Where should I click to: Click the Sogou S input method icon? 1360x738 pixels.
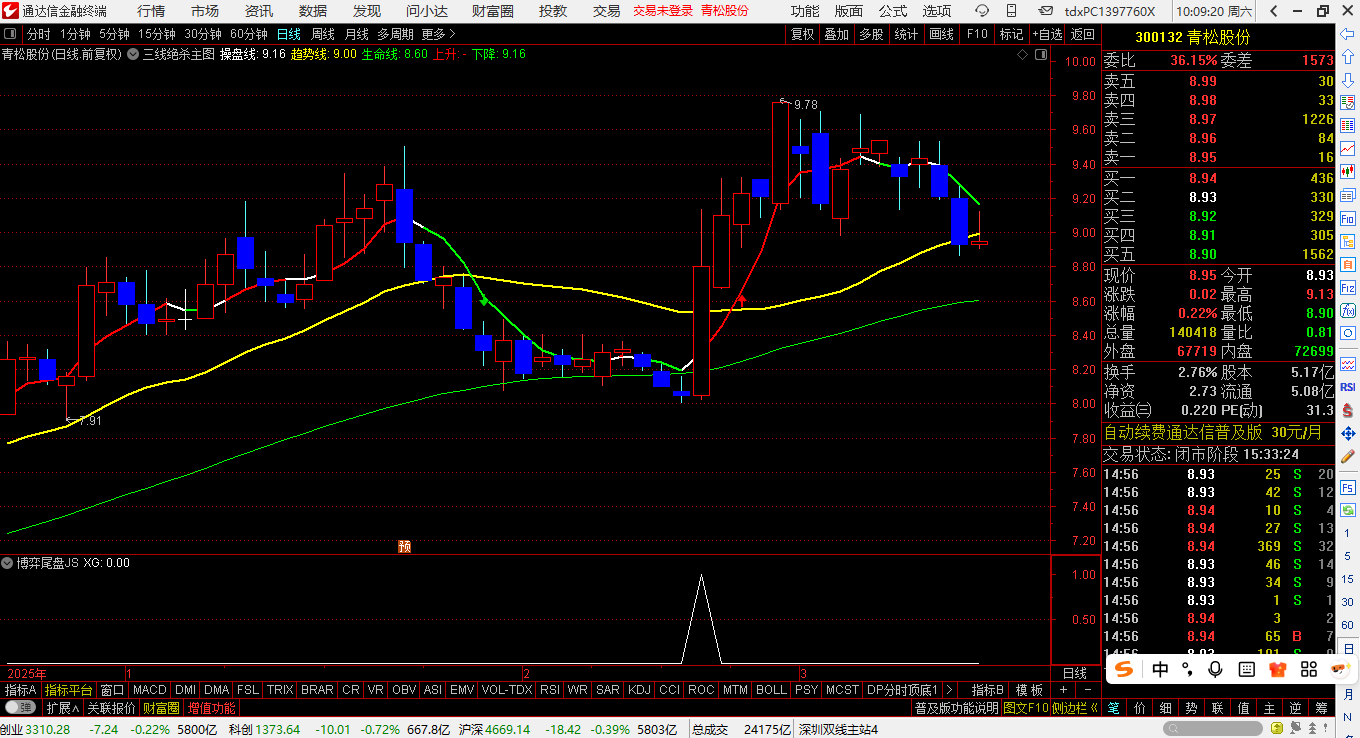(x=1125, y=668)
